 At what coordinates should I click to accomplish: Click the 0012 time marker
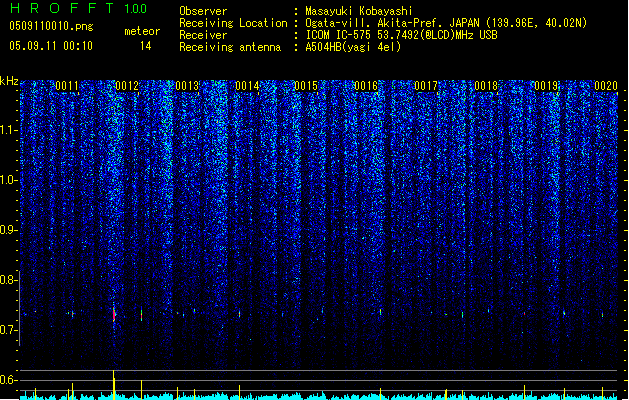[x=127, y=86]
